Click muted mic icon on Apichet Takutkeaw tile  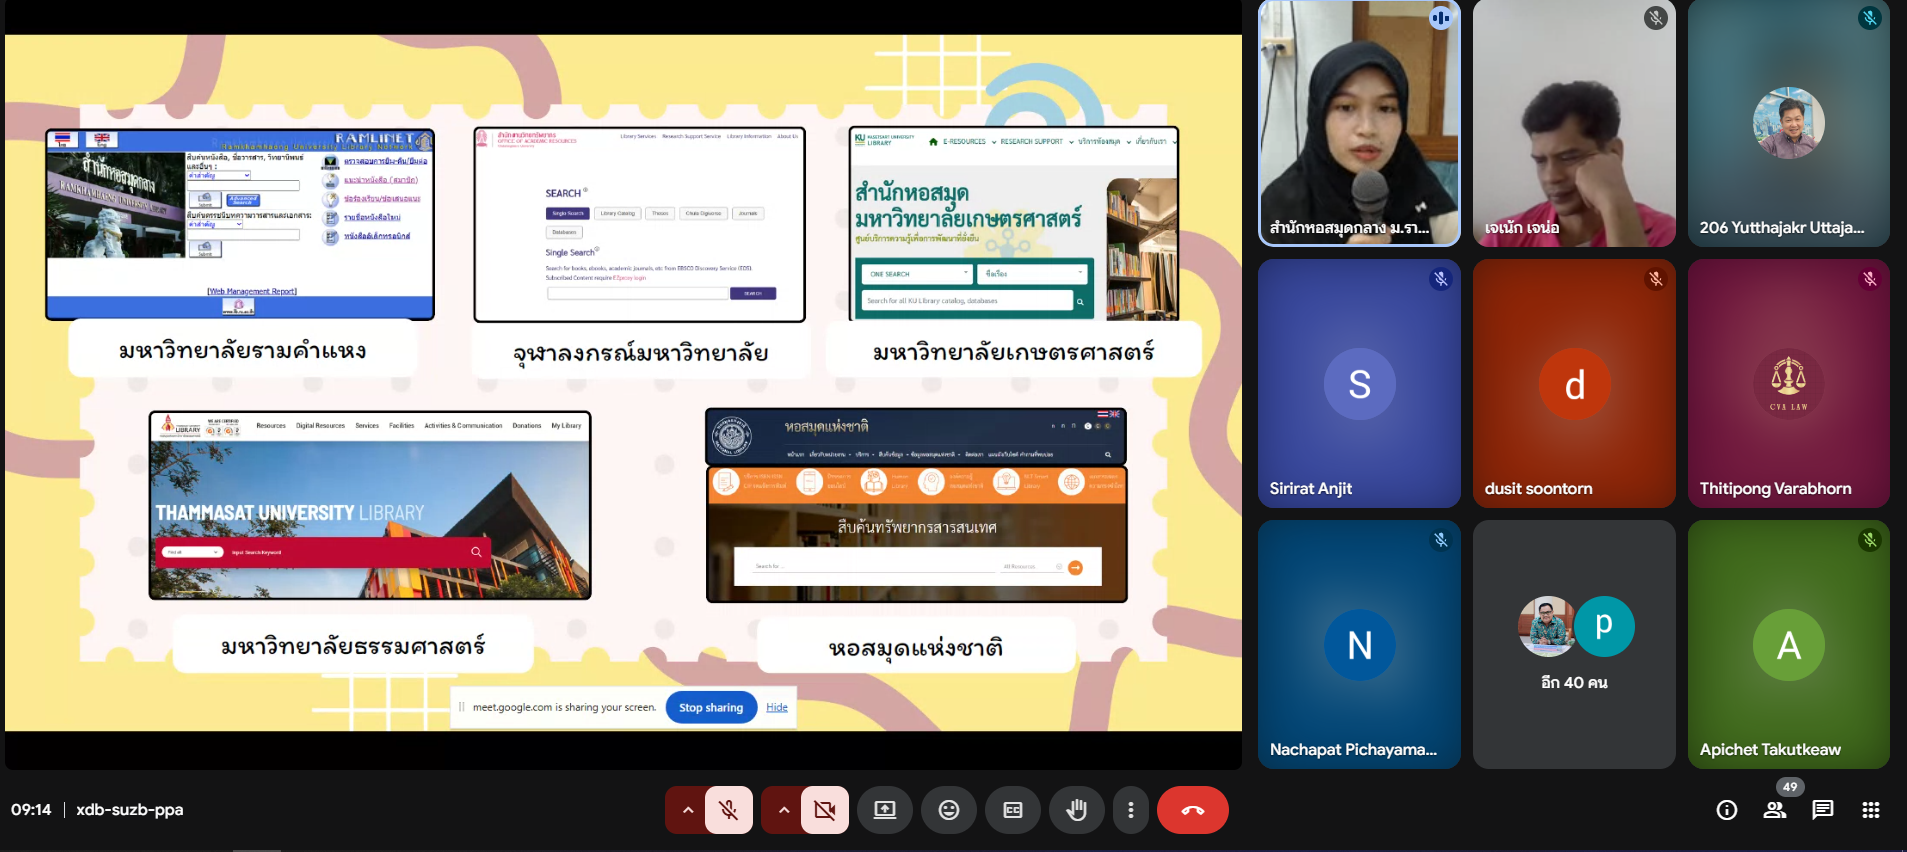(x=1870, y=540)
